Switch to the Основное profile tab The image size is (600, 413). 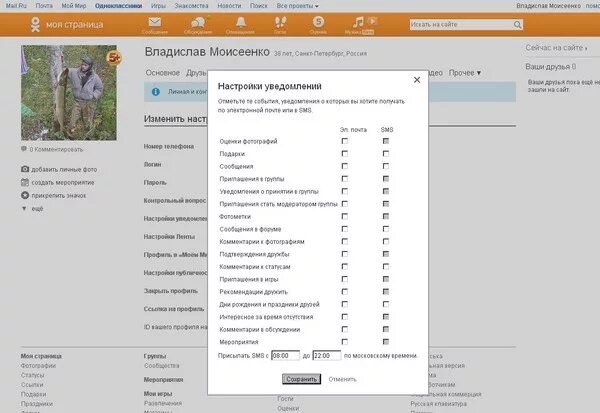coord(163,73)
